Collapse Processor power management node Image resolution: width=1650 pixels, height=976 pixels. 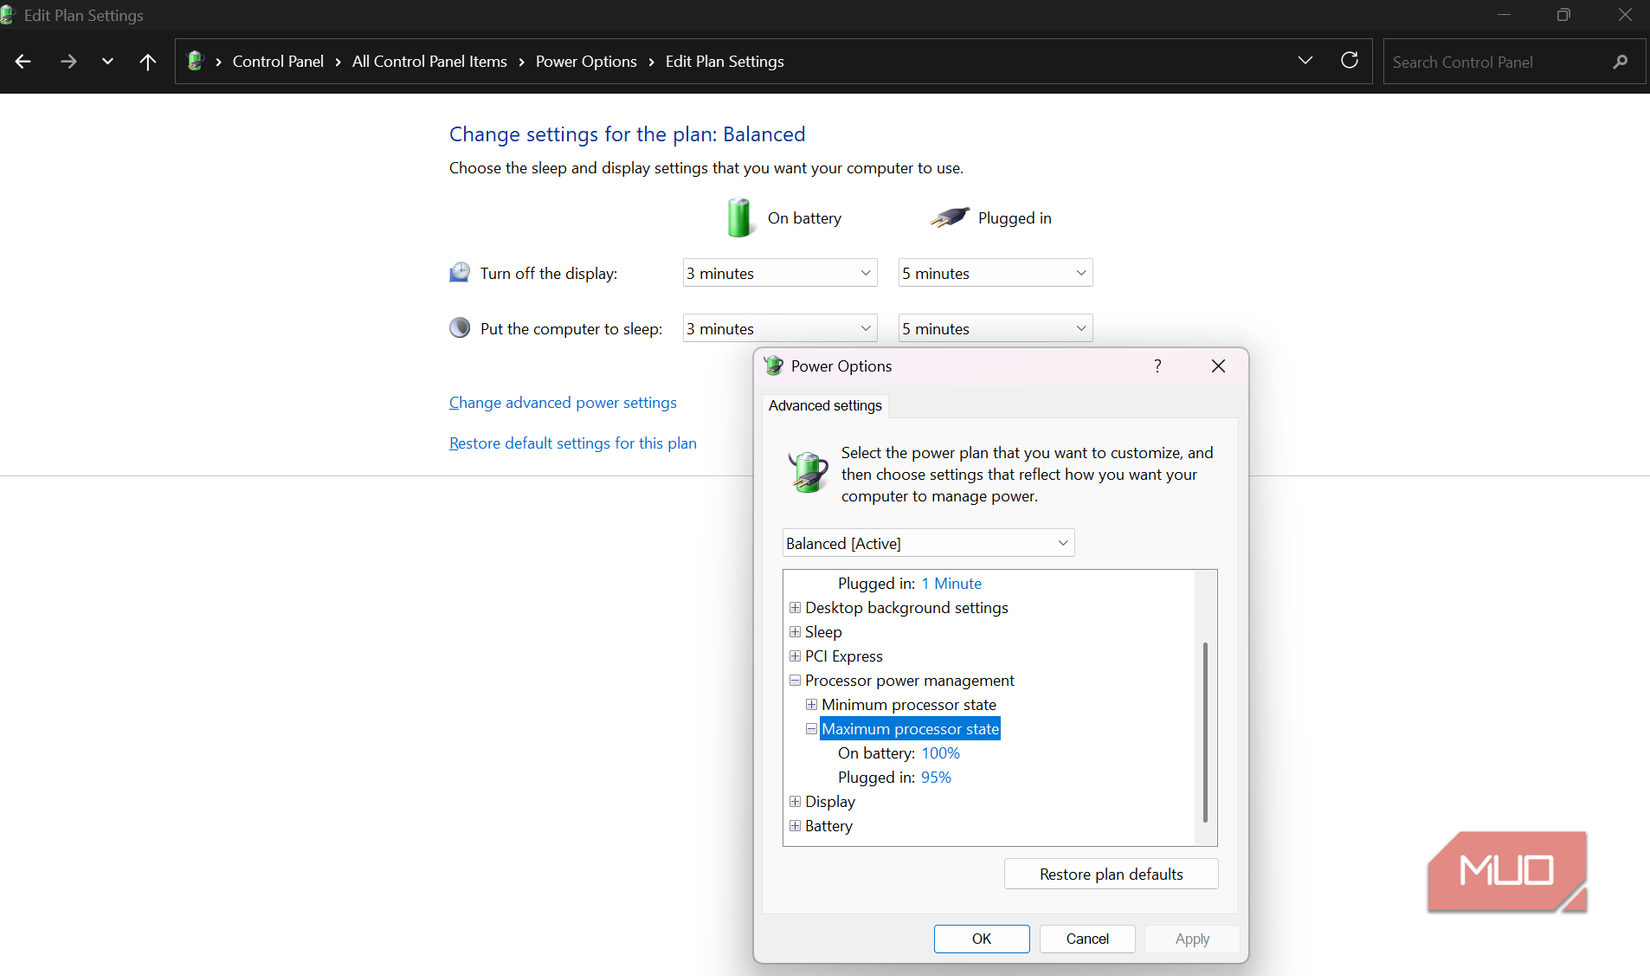click(x=795, y=681)
